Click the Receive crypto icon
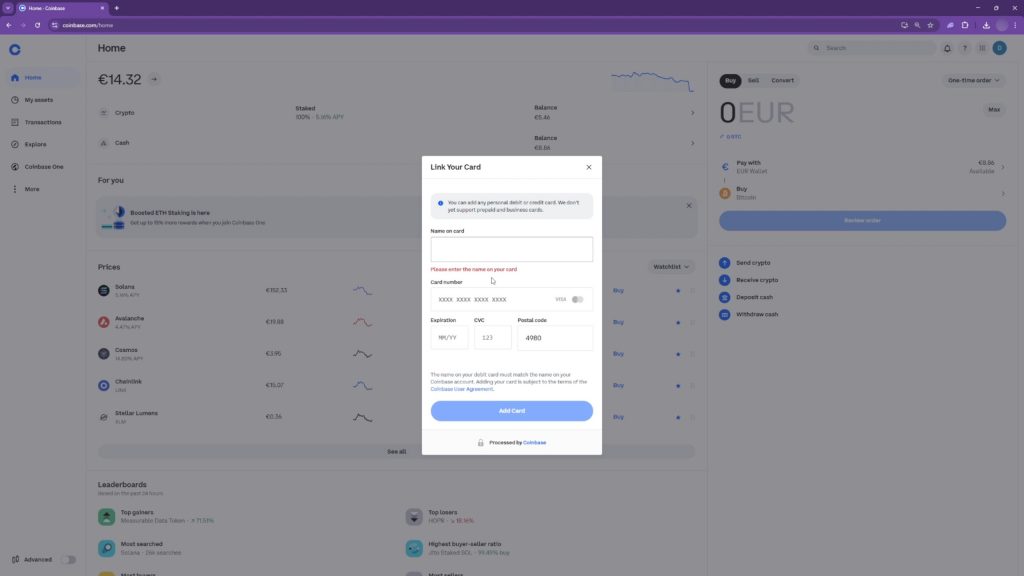1024x576 pixels. [724, 280]
